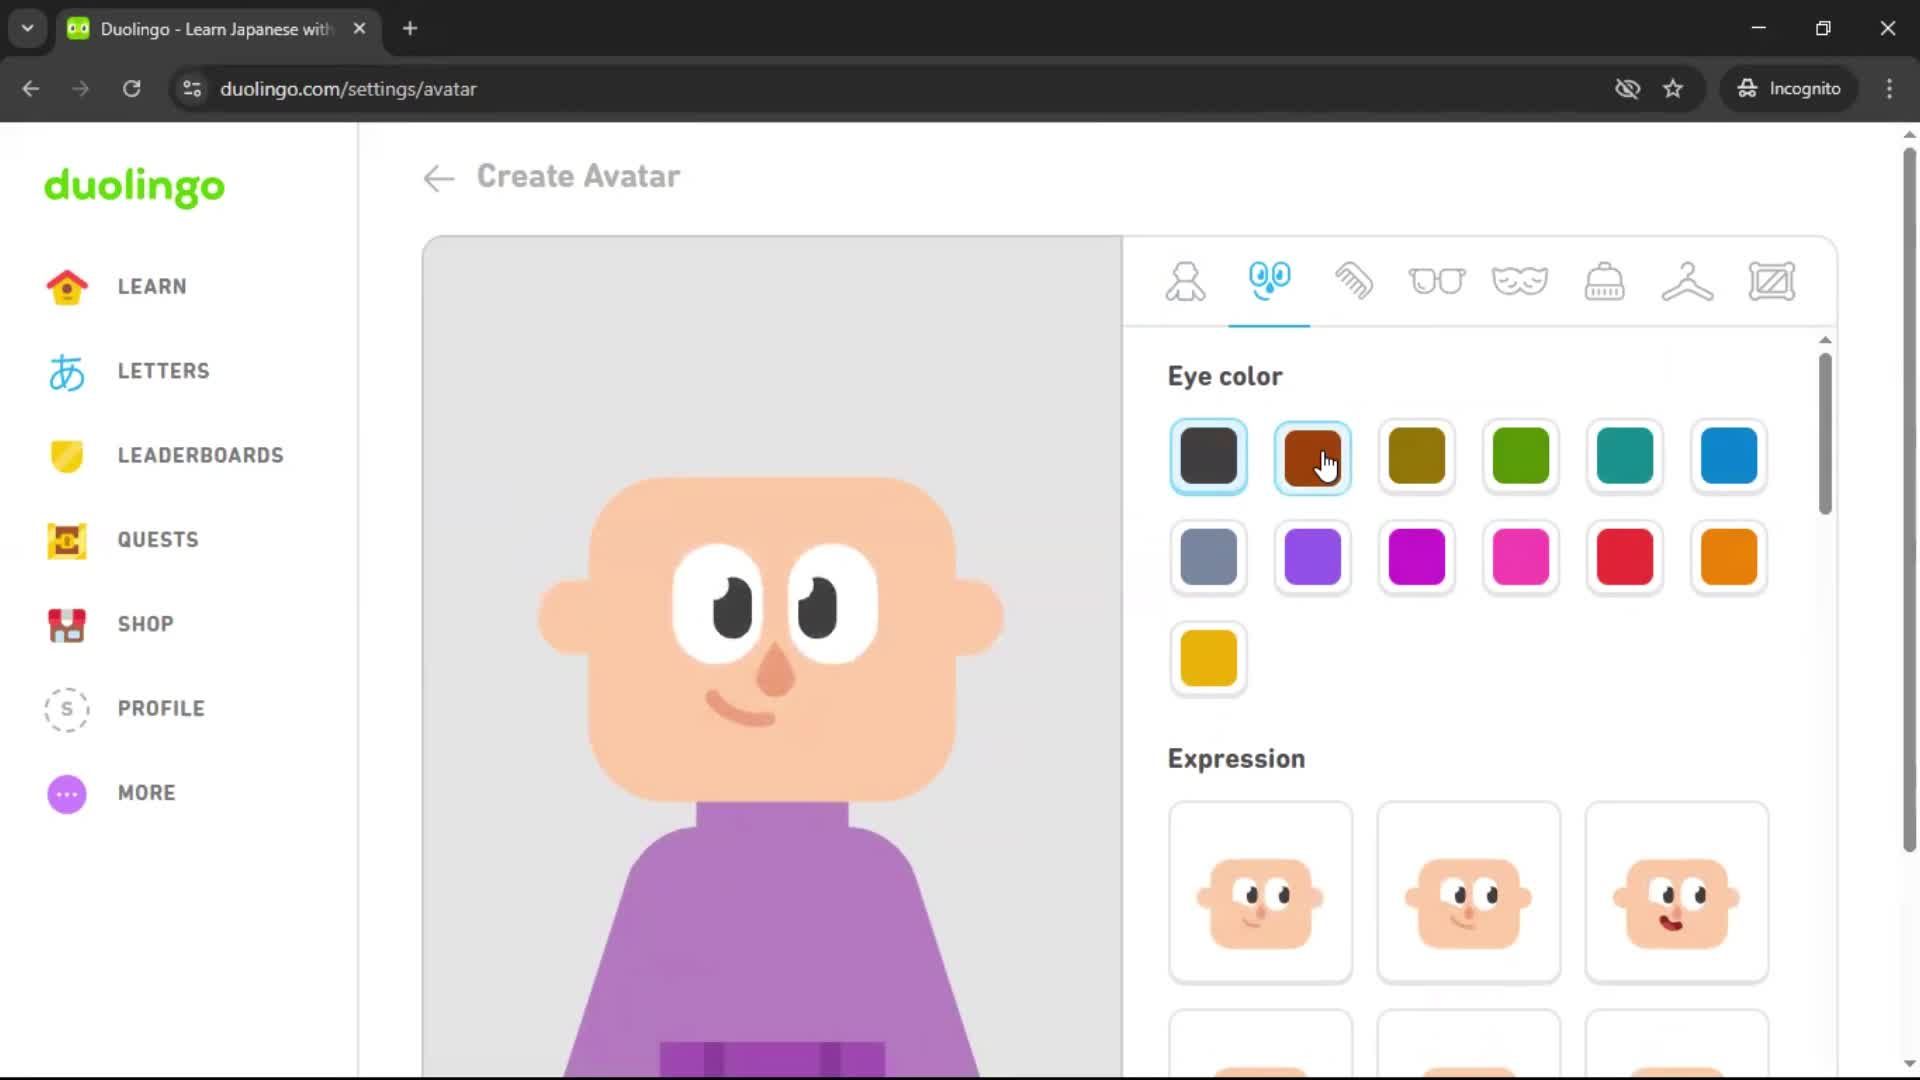Open the Learn section birdhouse icon
The height and width of the screenshot is (1080, 1920).
(x=66, y=286)
